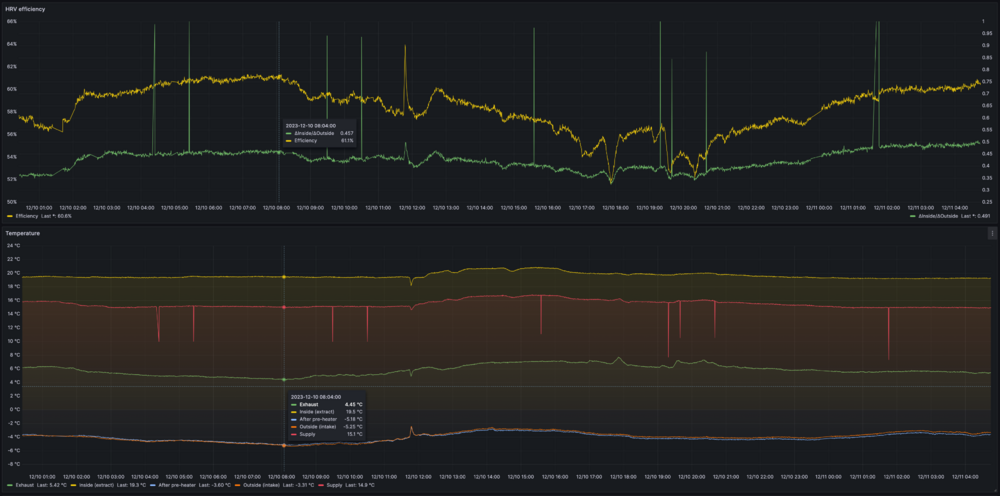Screen dimensions: 1000x496
Task: Open the red Supply legend color swatch
Action: (320, 485)
